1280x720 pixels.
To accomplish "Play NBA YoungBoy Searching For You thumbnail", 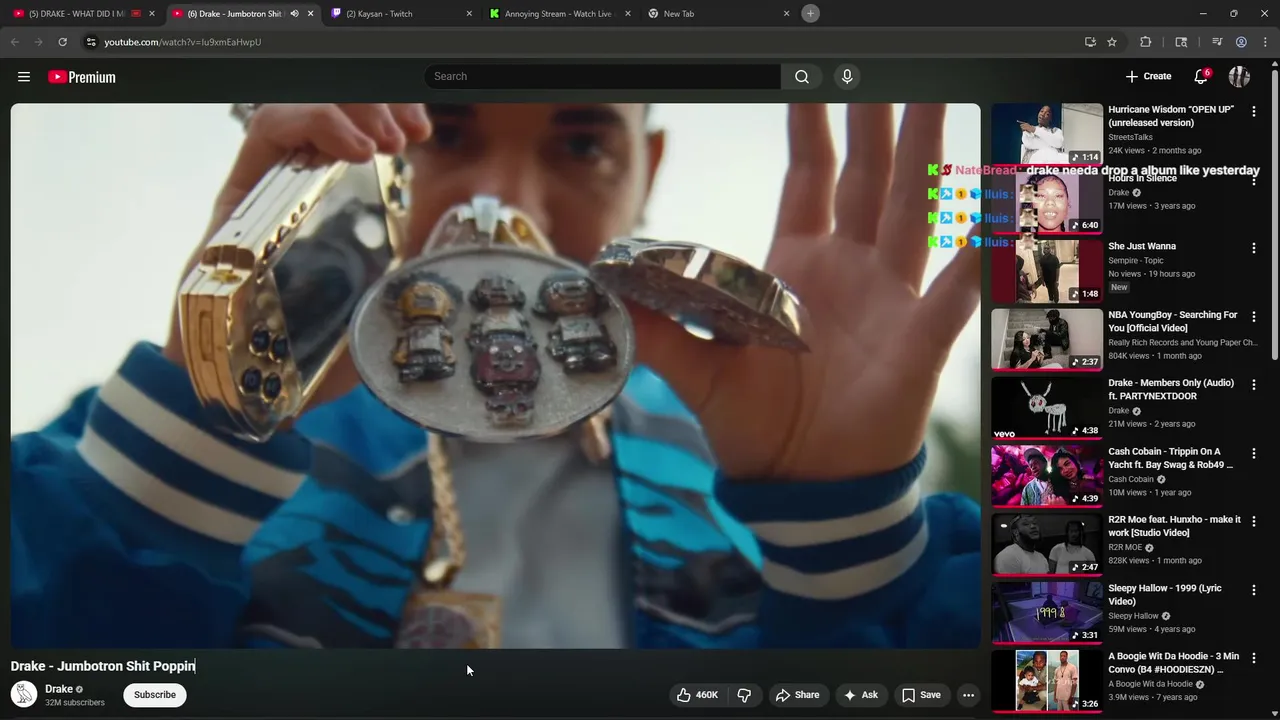I will (x=1047, y=339).
